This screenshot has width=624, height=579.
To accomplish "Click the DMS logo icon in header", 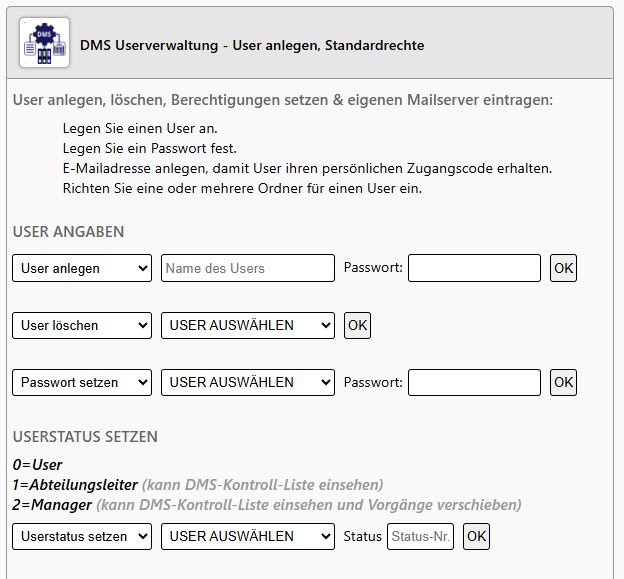I will 45,44.
